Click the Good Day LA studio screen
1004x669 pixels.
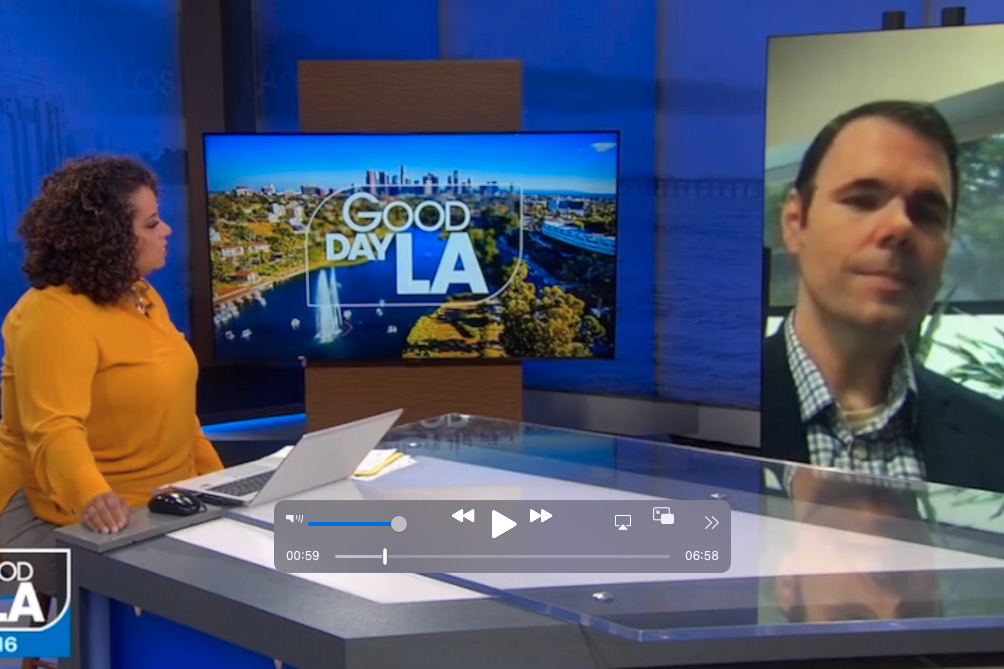click(x=411, y=245)
